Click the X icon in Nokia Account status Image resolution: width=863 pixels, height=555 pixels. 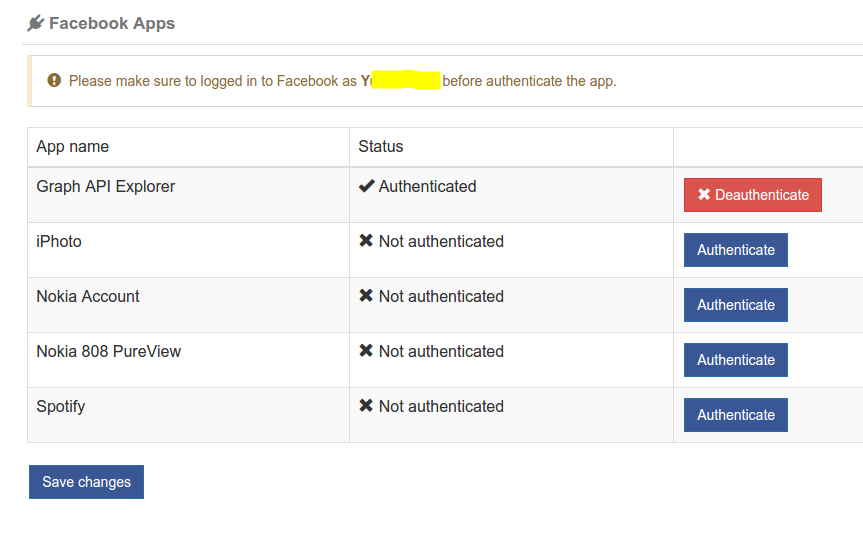click(x=366, y=296)
